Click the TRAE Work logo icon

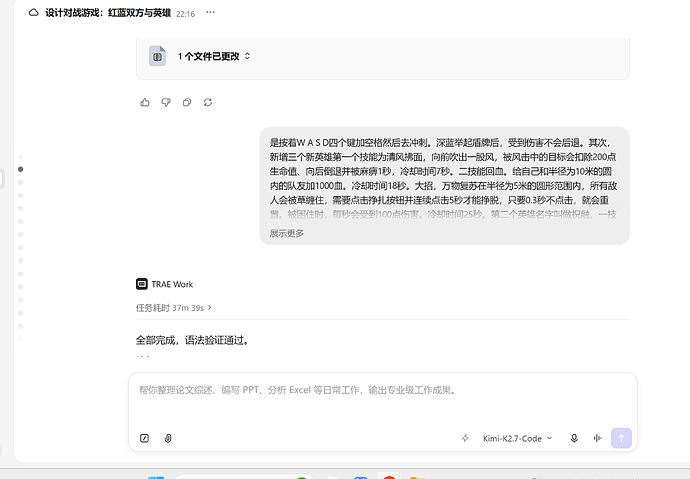coord(142,284)
